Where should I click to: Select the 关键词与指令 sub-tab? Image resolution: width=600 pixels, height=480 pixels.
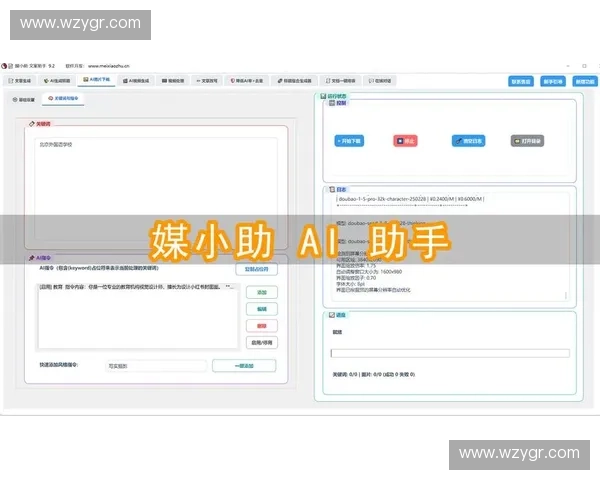coord(63,99)
